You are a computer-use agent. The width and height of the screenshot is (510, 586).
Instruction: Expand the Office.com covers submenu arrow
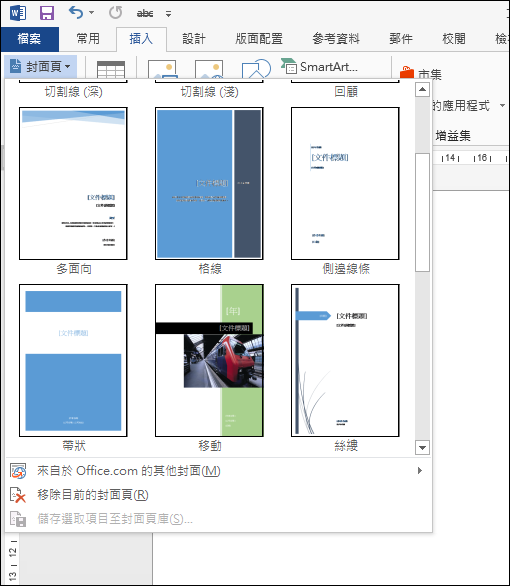point(420,471)
